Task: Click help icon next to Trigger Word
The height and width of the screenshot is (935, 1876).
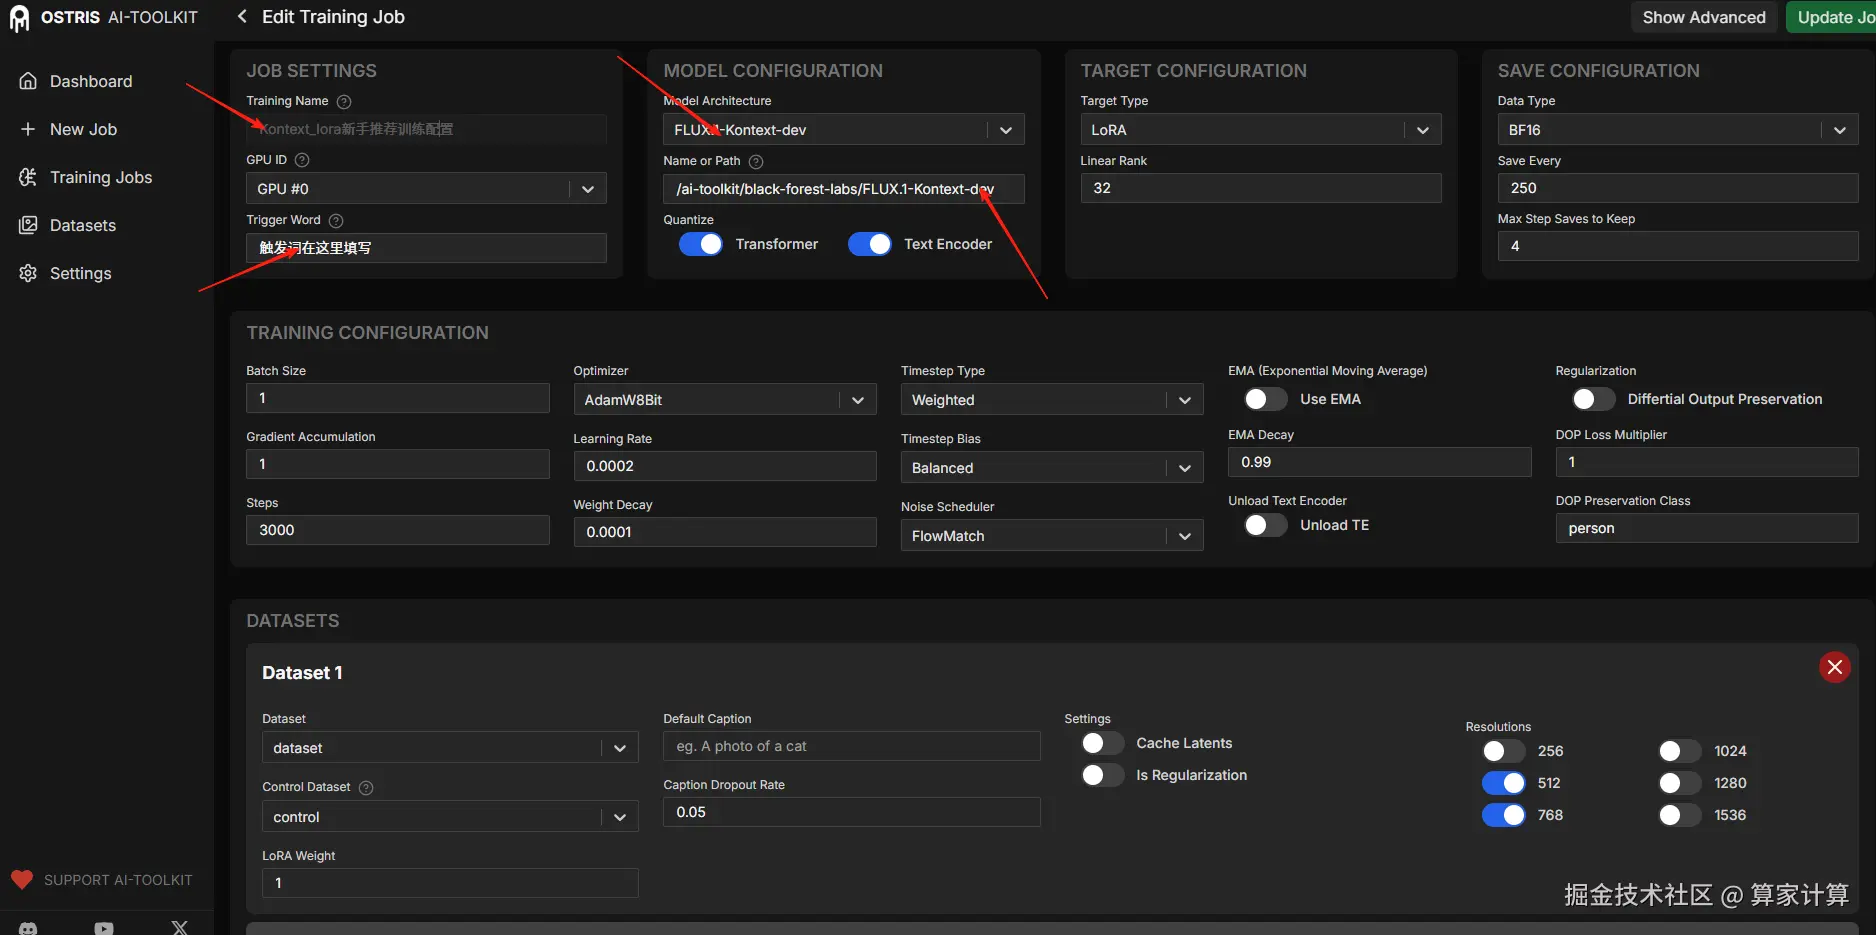Action: point(336,220)
